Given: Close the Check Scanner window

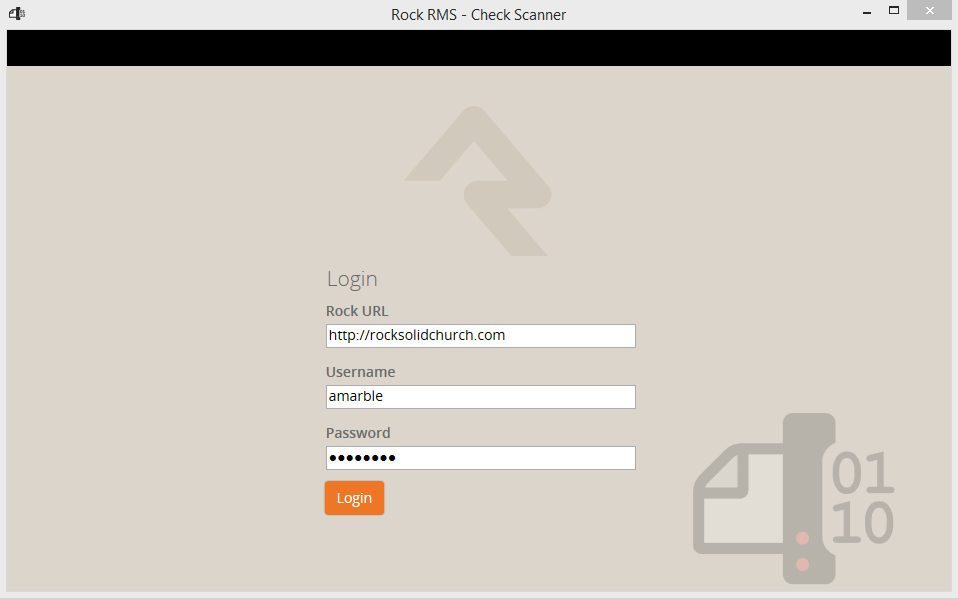Looking at the screenshot, I should 929,12.
